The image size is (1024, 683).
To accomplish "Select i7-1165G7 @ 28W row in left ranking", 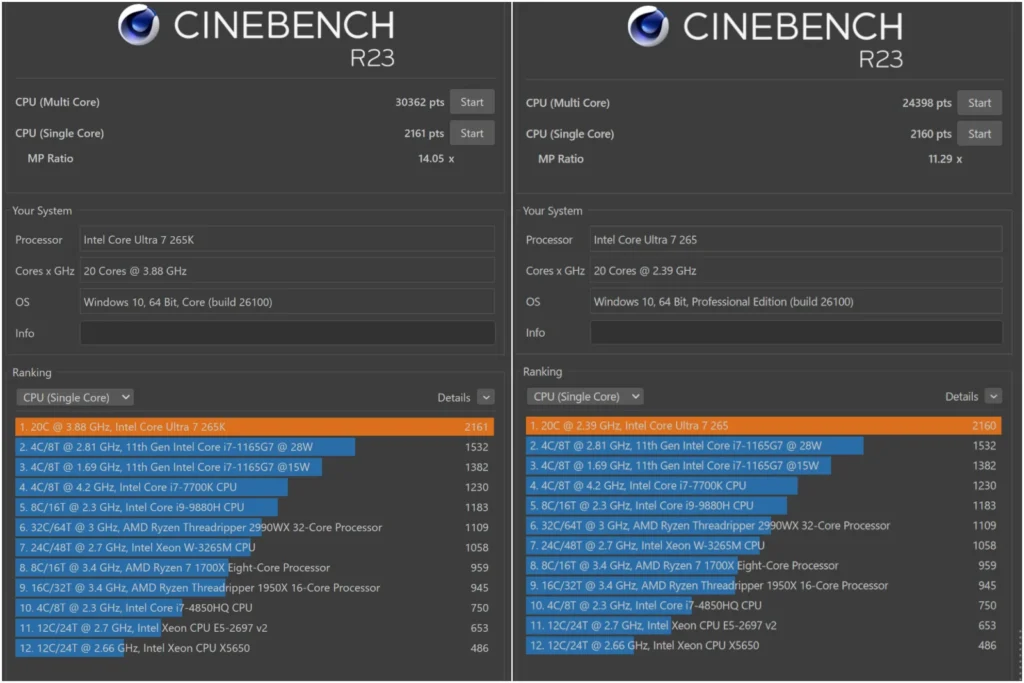I will coord(255,447).
